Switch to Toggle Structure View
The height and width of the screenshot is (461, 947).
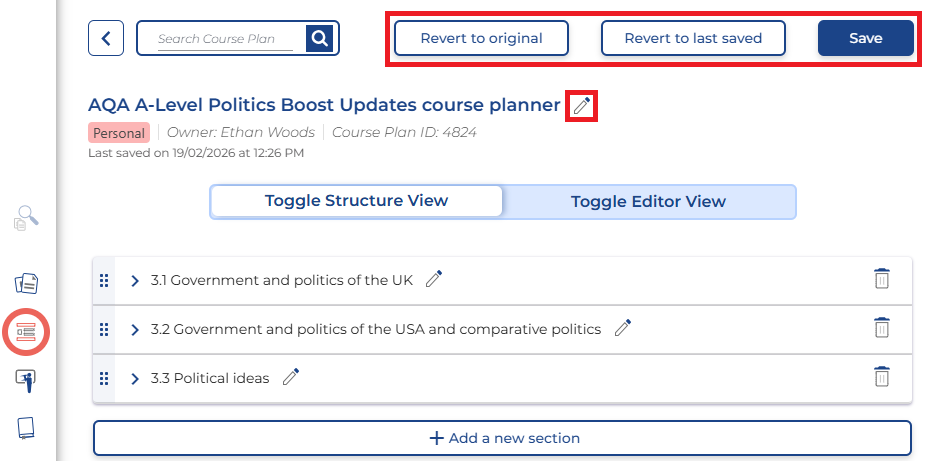coord(356,201)
